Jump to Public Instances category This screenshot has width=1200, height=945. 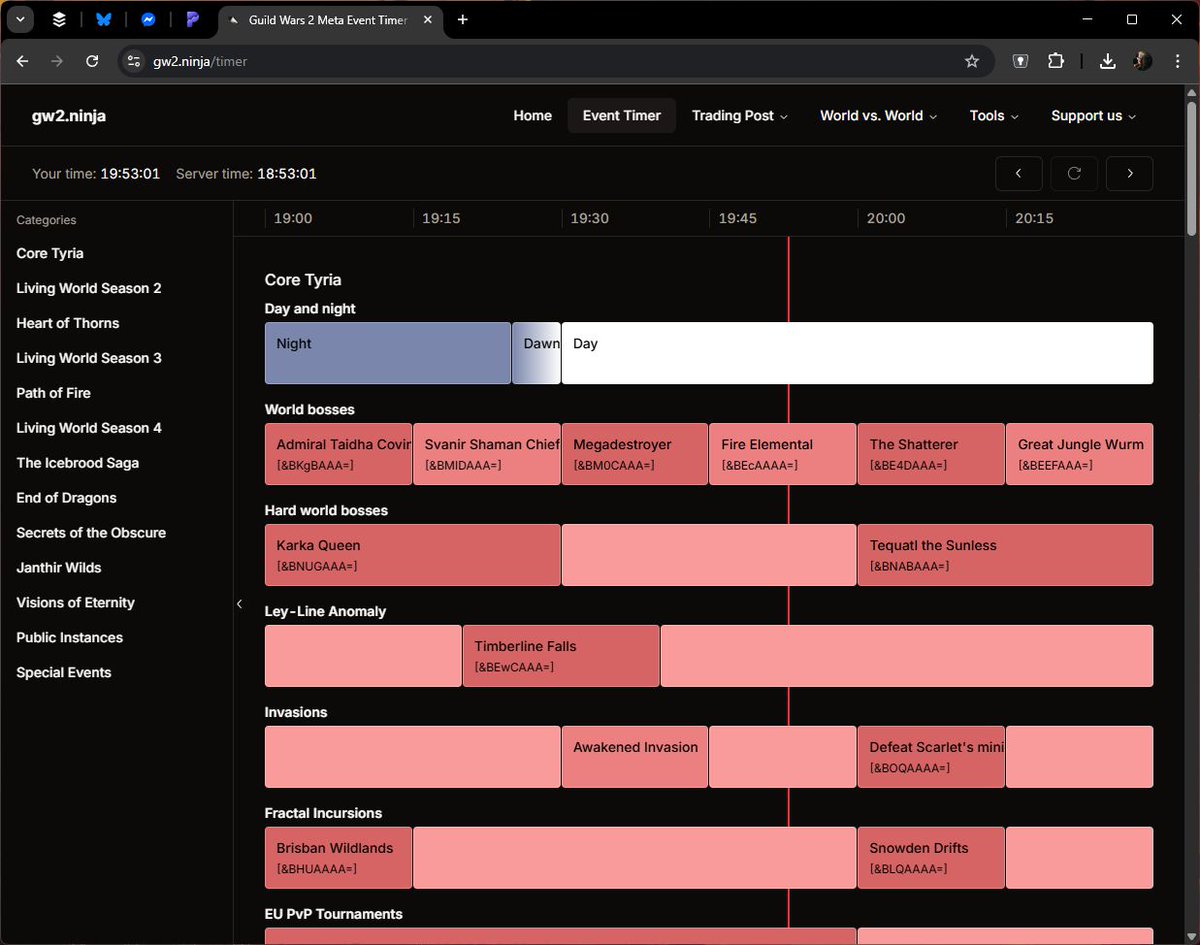[70, 639]
